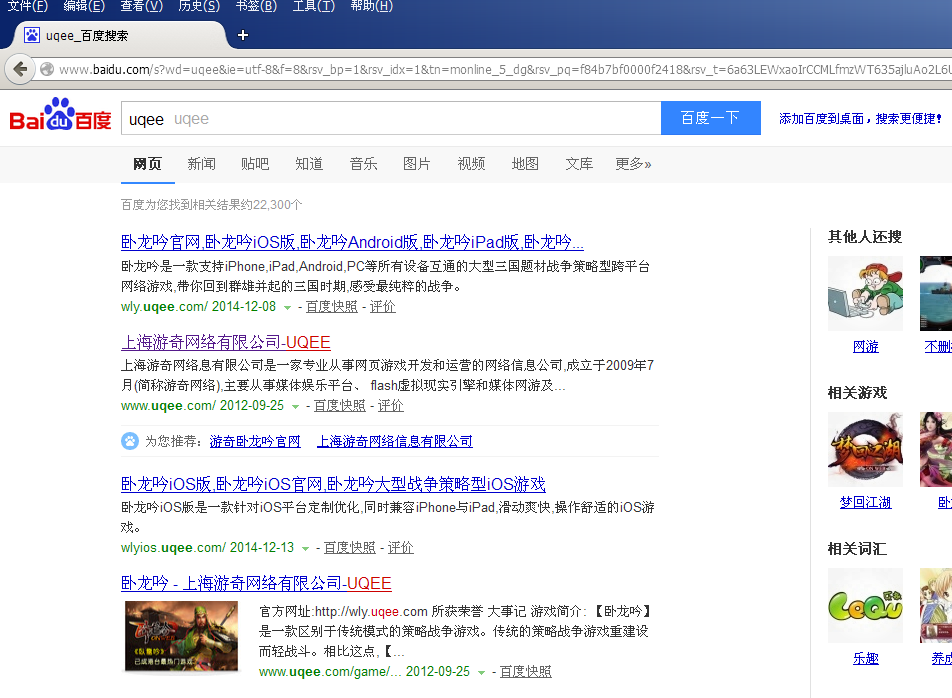Expand dropdown arrow next to wlyios.uqee.com 2014-12-13
This screenshot has height=698, width=952.
[x=305, y=549]
